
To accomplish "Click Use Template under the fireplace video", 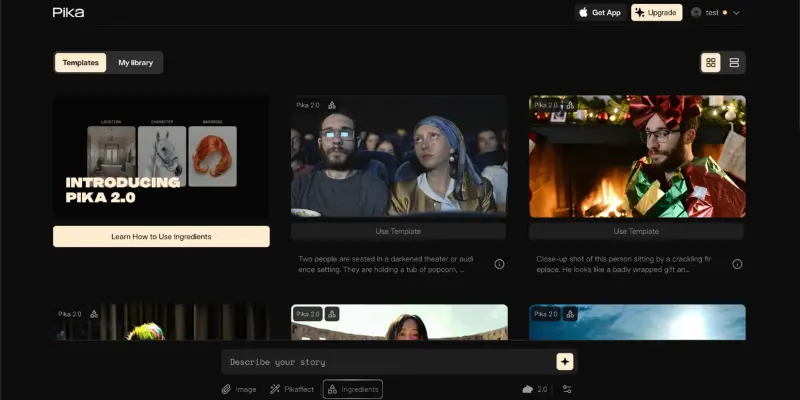I will [x=636, y=231].
